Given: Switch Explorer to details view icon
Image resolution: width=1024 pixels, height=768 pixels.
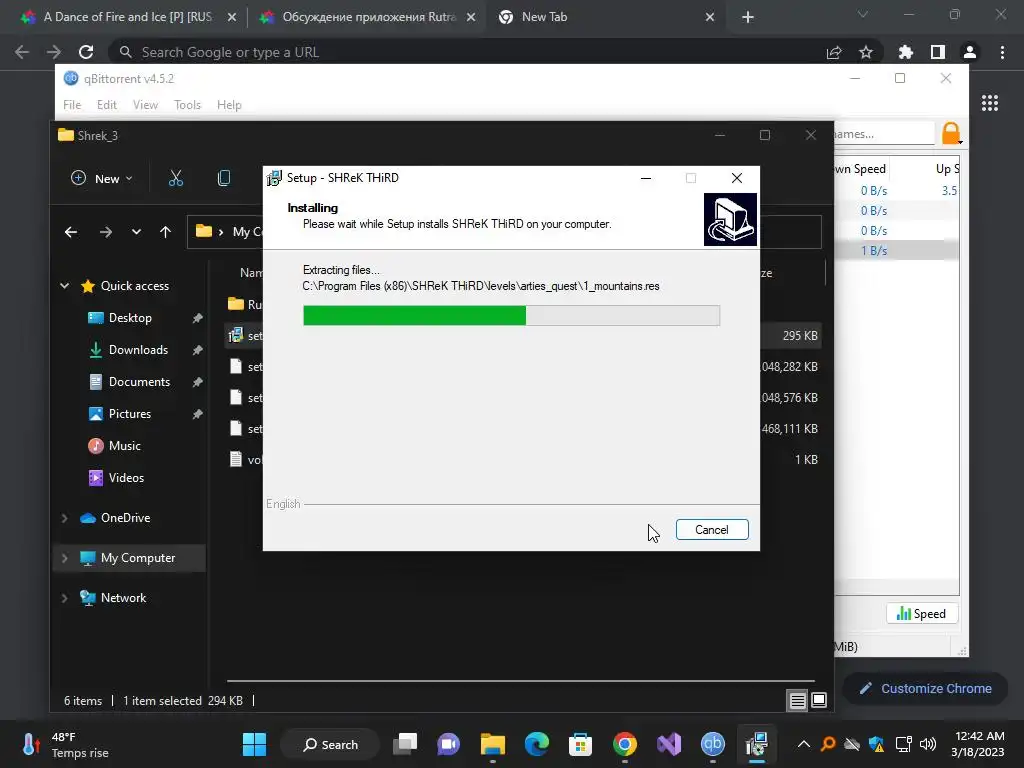Looking at the screenshot, I should [797, 701].
